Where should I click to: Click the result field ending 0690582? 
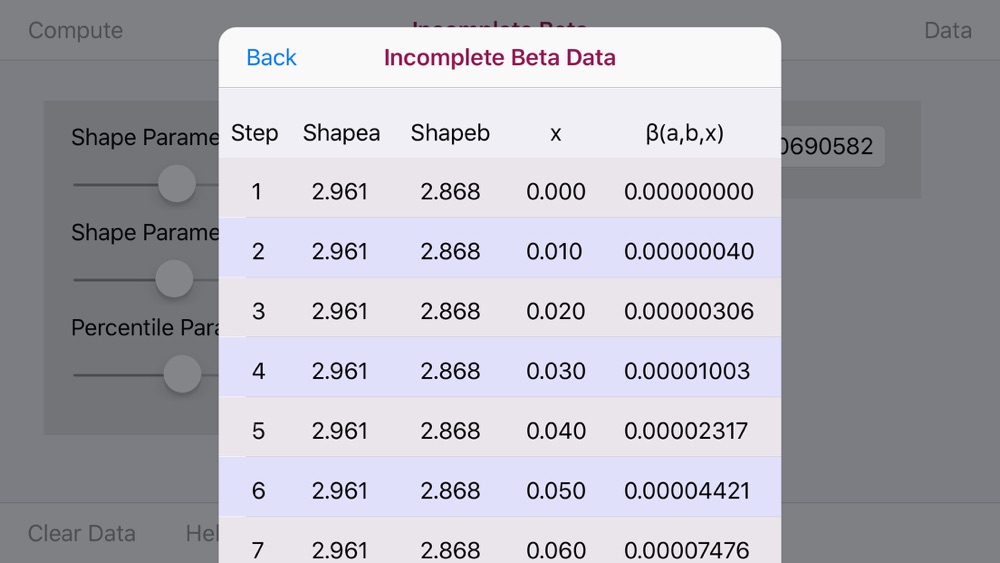[x=832, y=146]
